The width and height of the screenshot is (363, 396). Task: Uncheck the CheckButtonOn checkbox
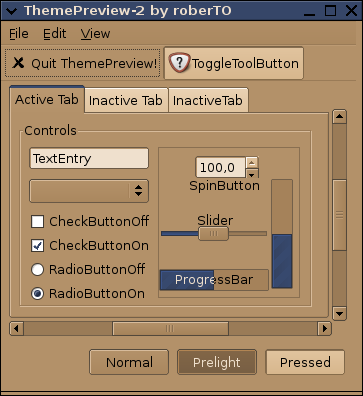tap(37, 246)
